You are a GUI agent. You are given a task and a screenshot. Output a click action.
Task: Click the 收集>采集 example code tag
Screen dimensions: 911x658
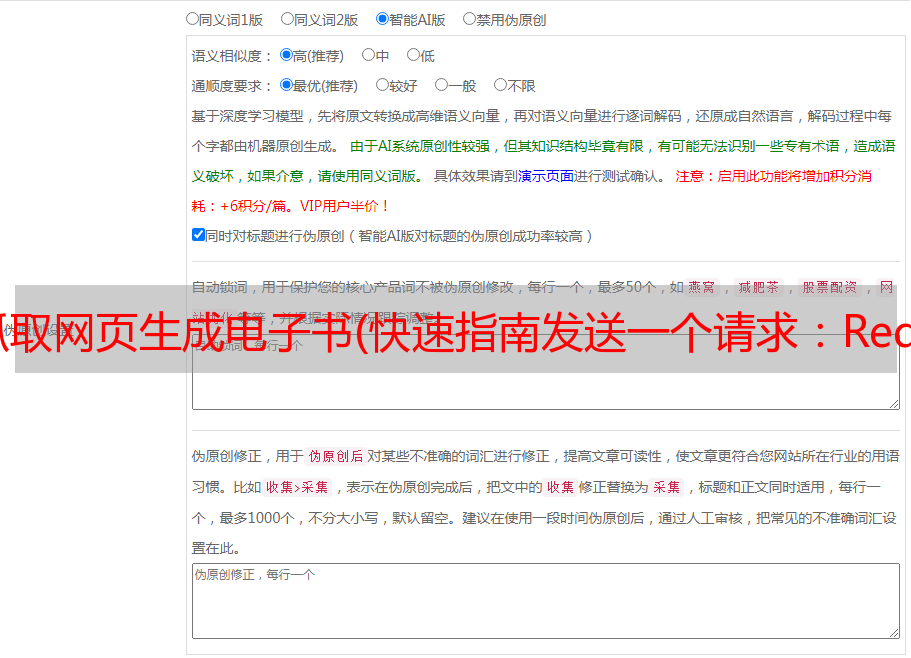(297, 488)
